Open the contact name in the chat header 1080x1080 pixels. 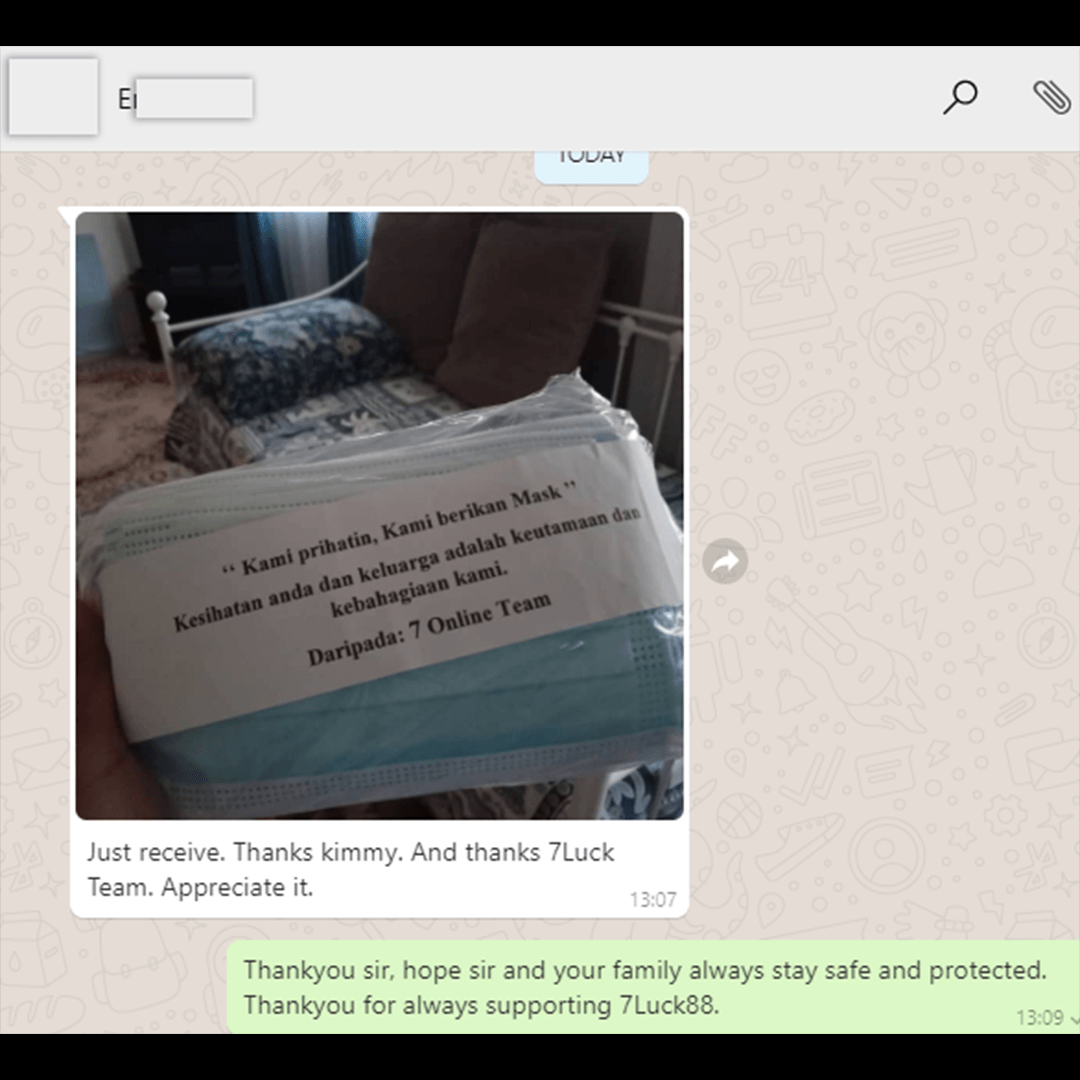point(185,98)
